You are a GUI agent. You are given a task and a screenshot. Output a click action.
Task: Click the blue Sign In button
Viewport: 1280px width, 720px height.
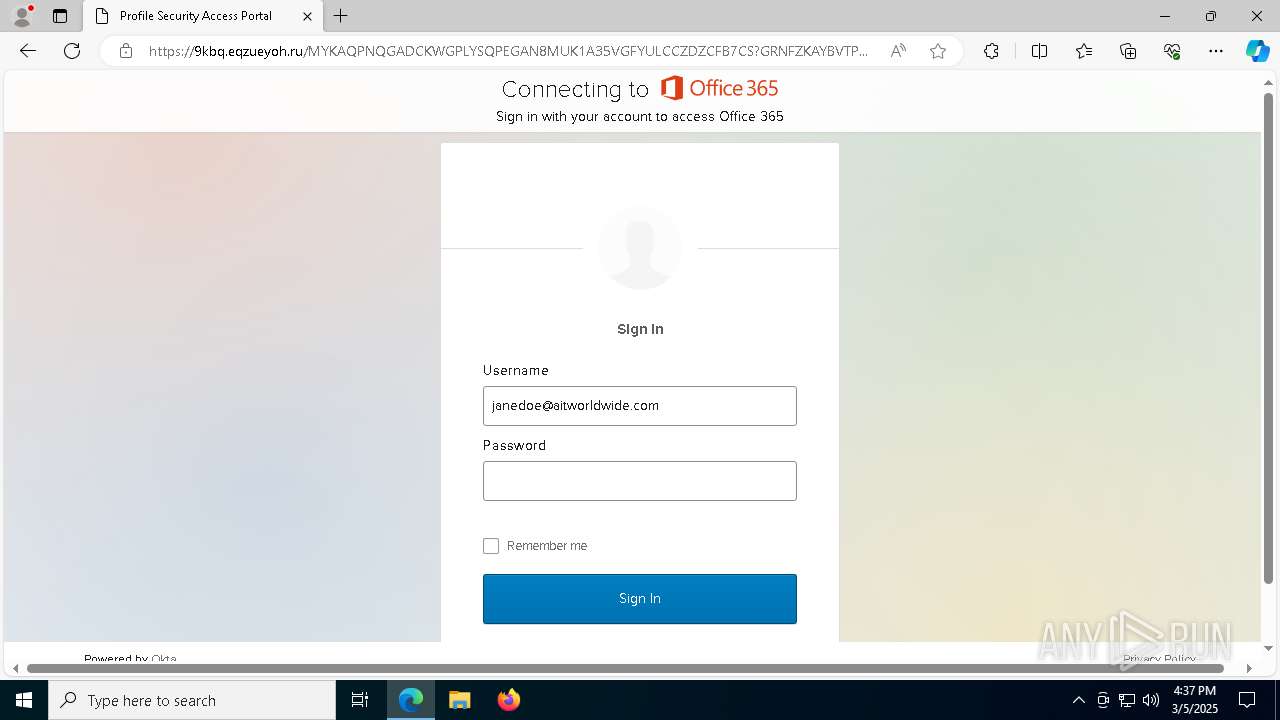click(x=640, y=599)
